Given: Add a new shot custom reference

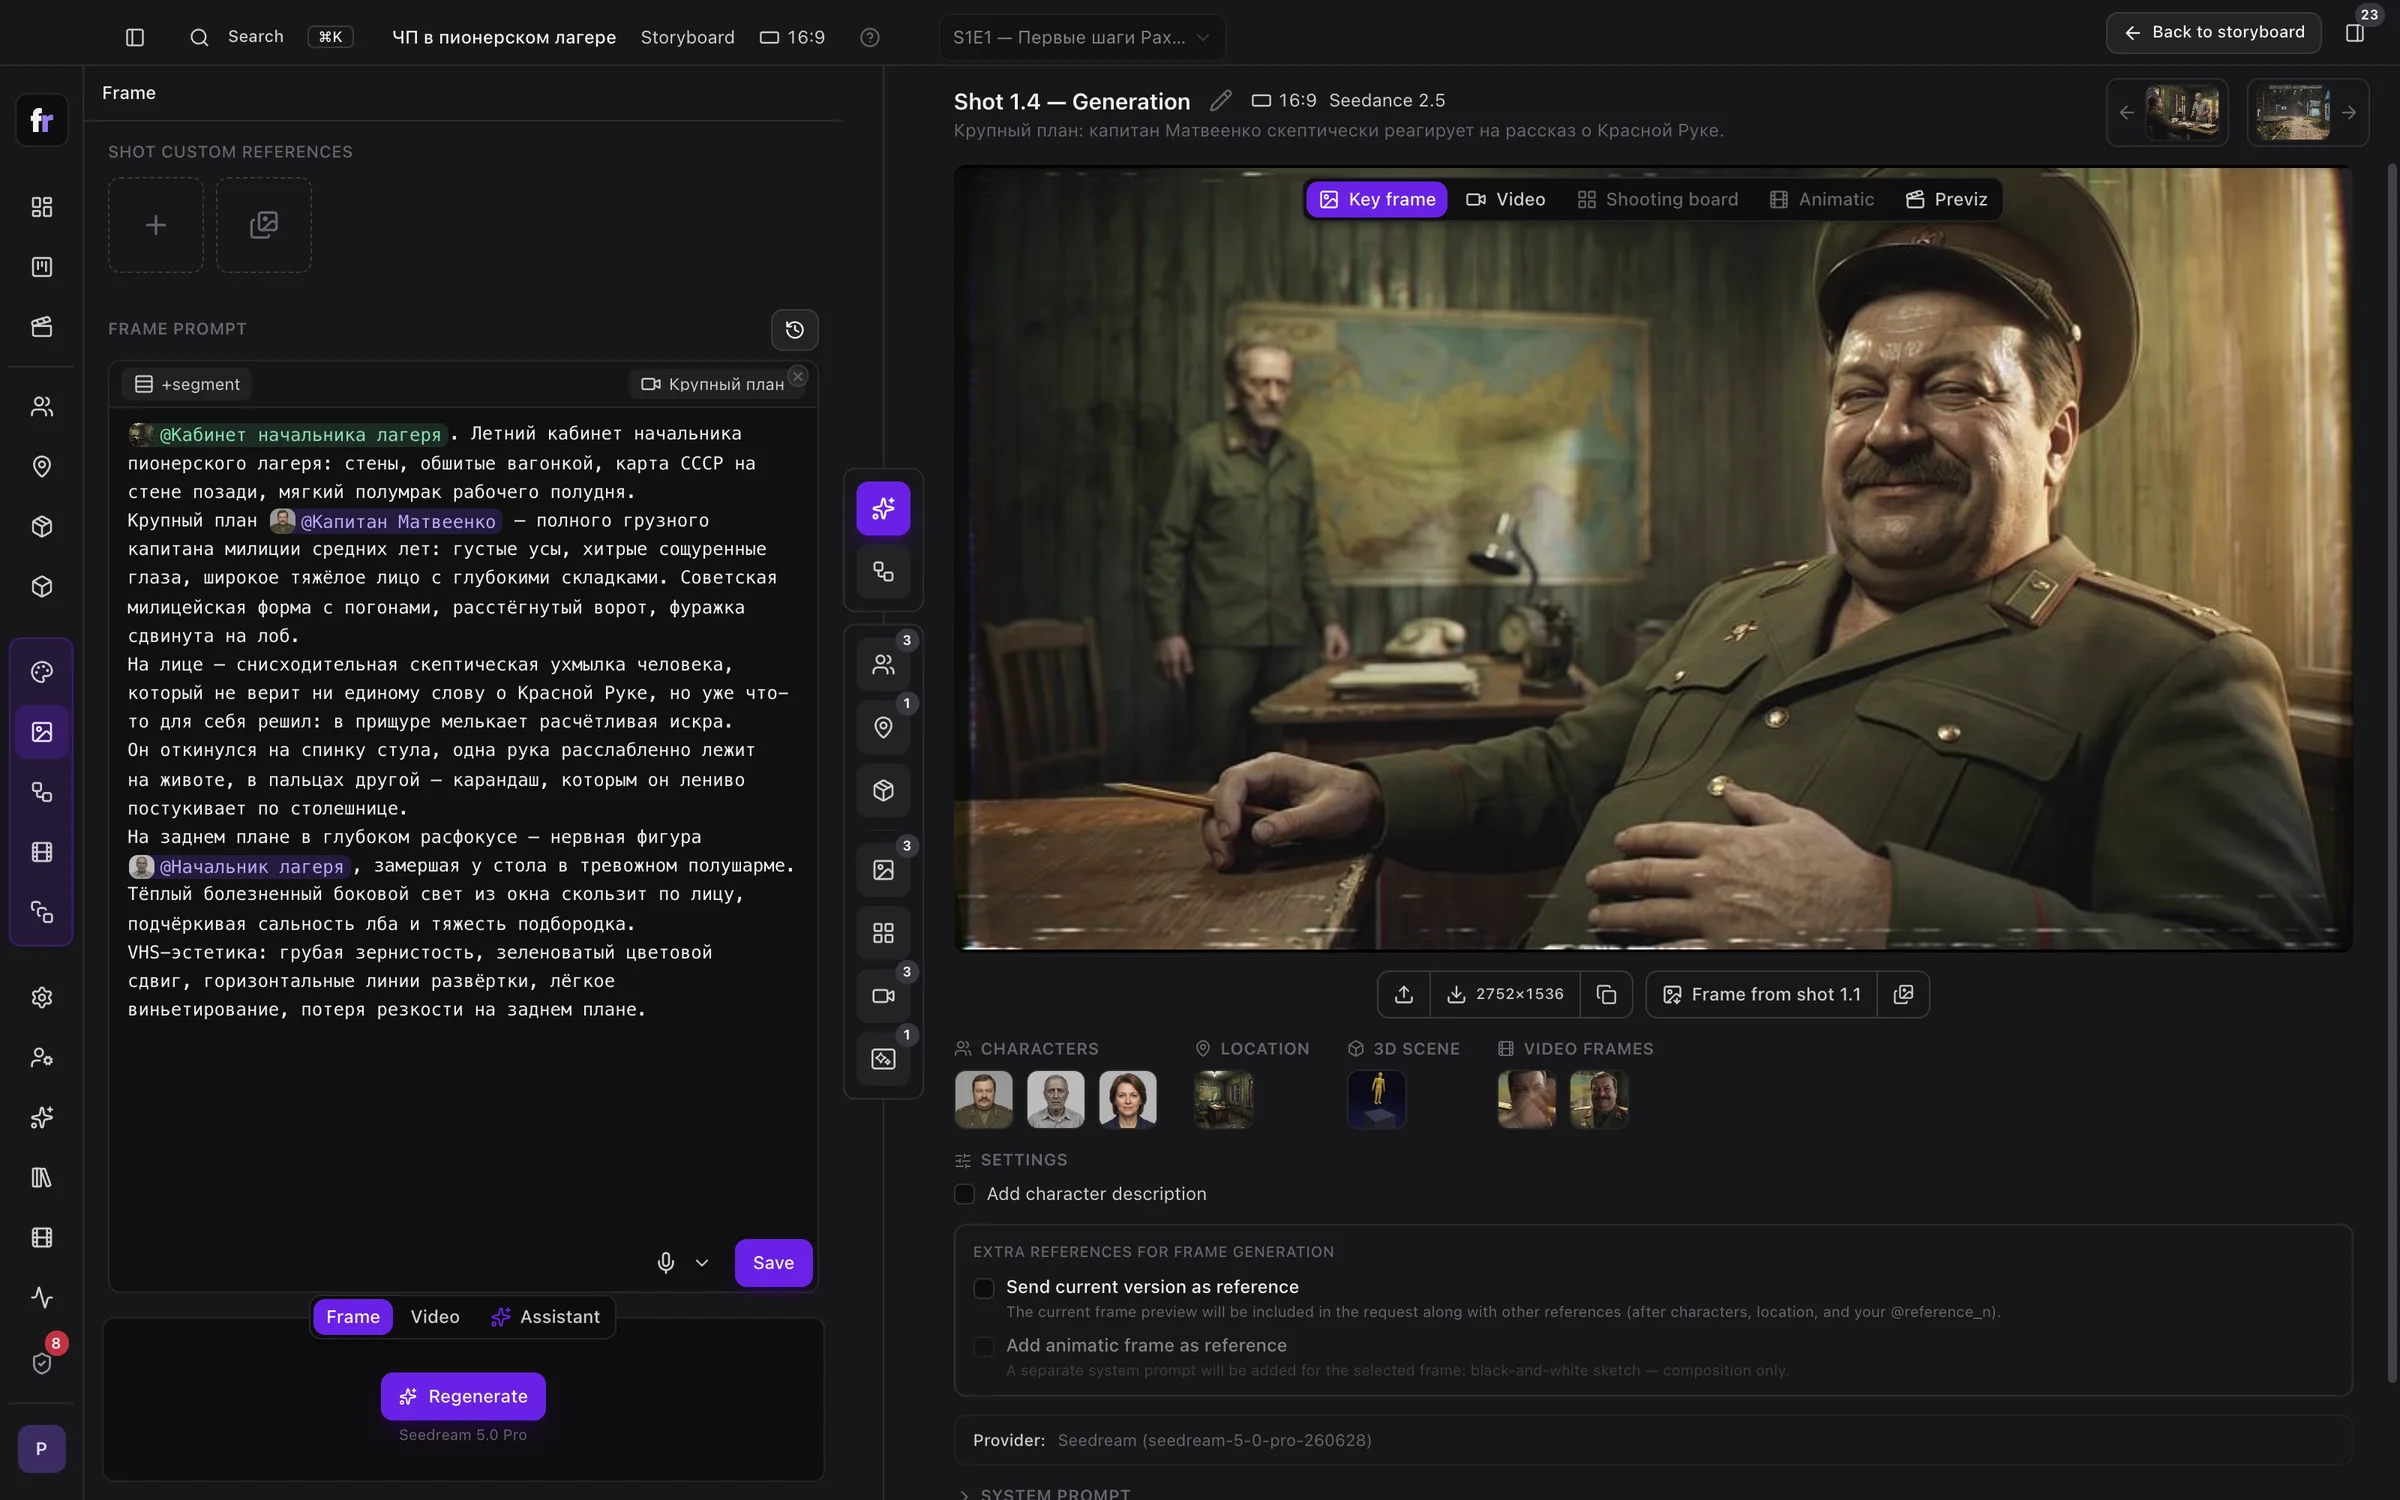Looking at the screenshot, I should click(x=156, y=225).
